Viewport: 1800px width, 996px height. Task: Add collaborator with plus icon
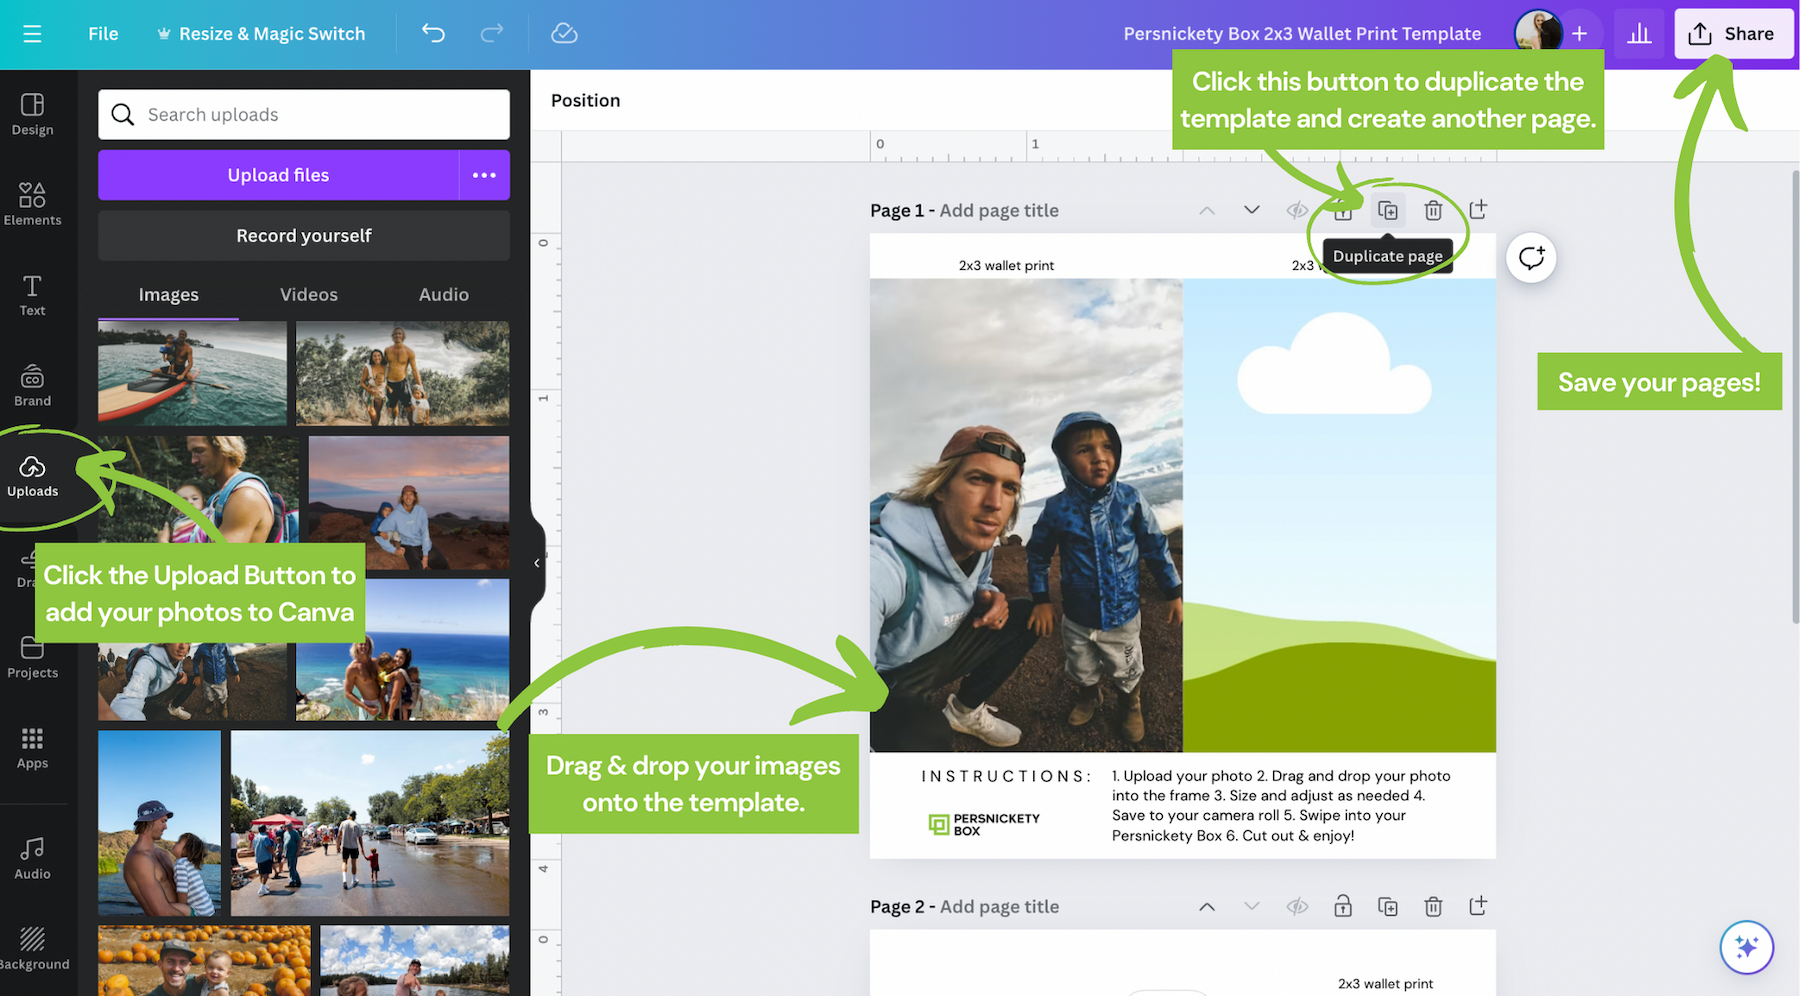click(1580, 34)
